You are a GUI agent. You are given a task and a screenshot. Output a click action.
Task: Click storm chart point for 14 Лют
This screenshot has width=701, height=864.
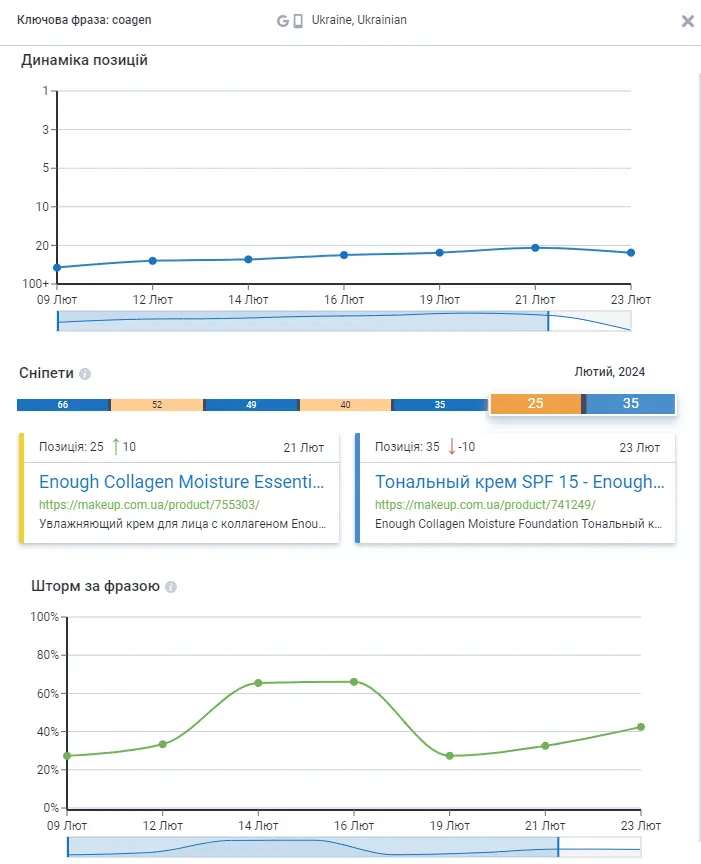pos(258,683)
